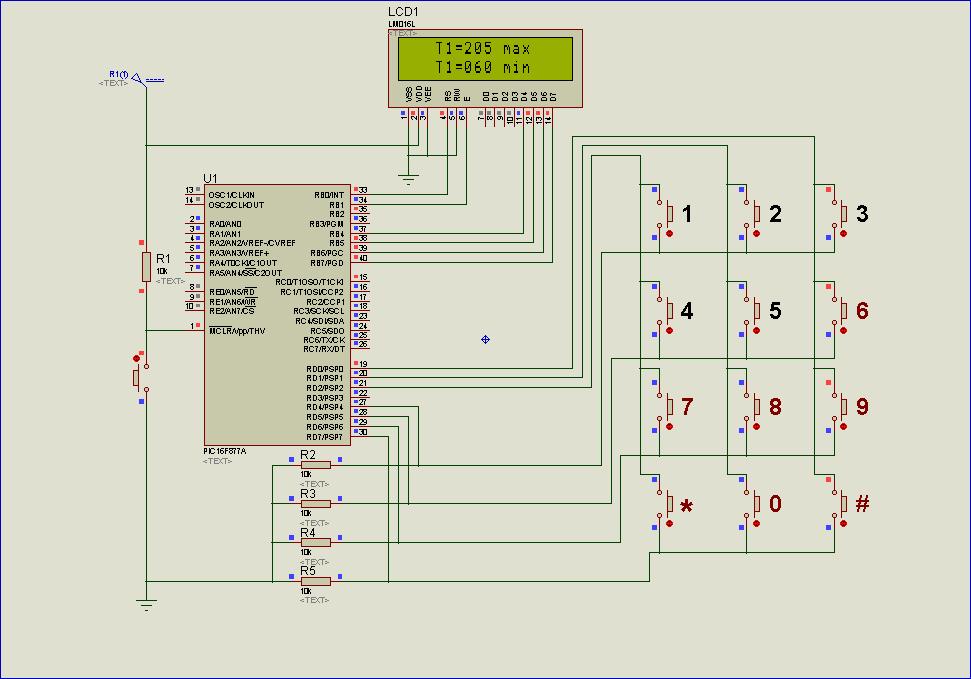Click keypad push-button labeled hash

click(842, 503)
